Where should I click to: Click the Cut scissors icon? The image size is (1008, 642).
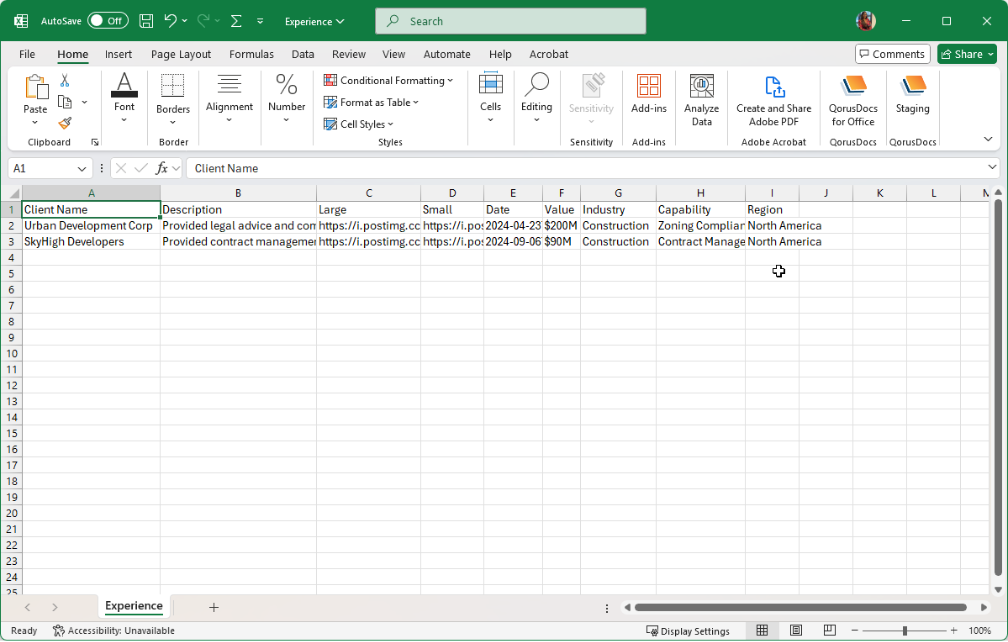pos(65,81)
